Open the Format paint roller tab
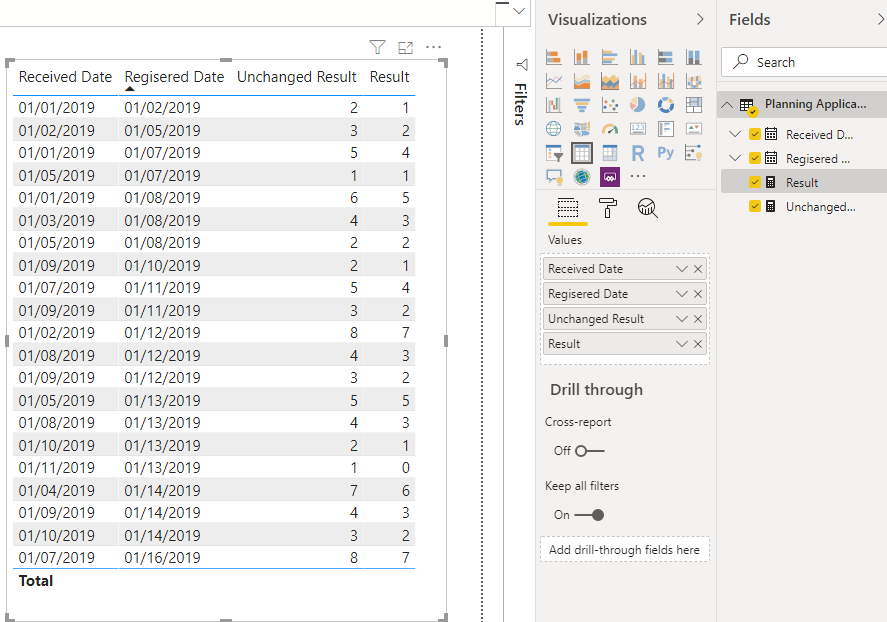 (x=608, y=208)
